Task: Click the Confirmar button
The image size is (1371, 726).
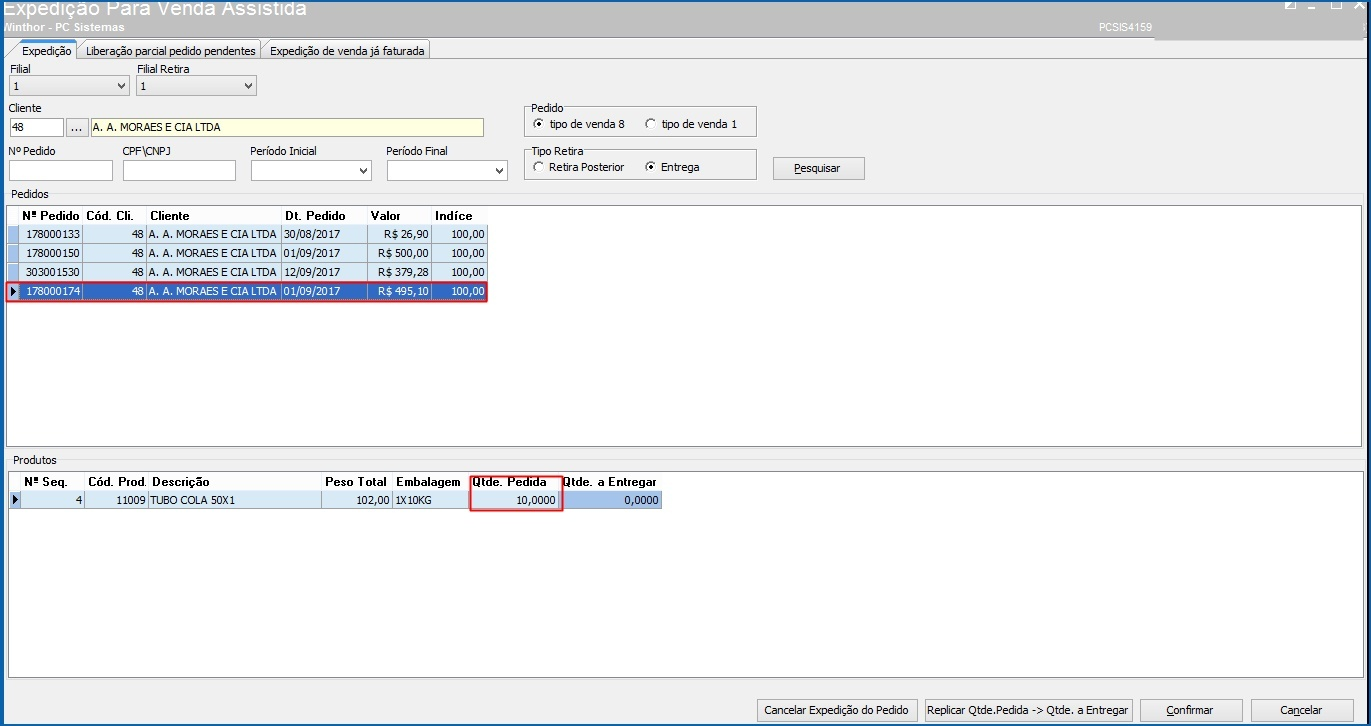Action: click(1190, 710)
